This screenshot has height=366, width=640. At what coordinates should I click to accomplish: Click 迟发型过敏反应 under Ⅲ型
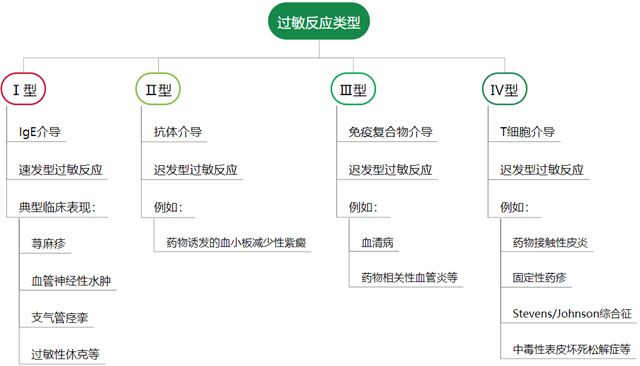(x=390, y=170)
